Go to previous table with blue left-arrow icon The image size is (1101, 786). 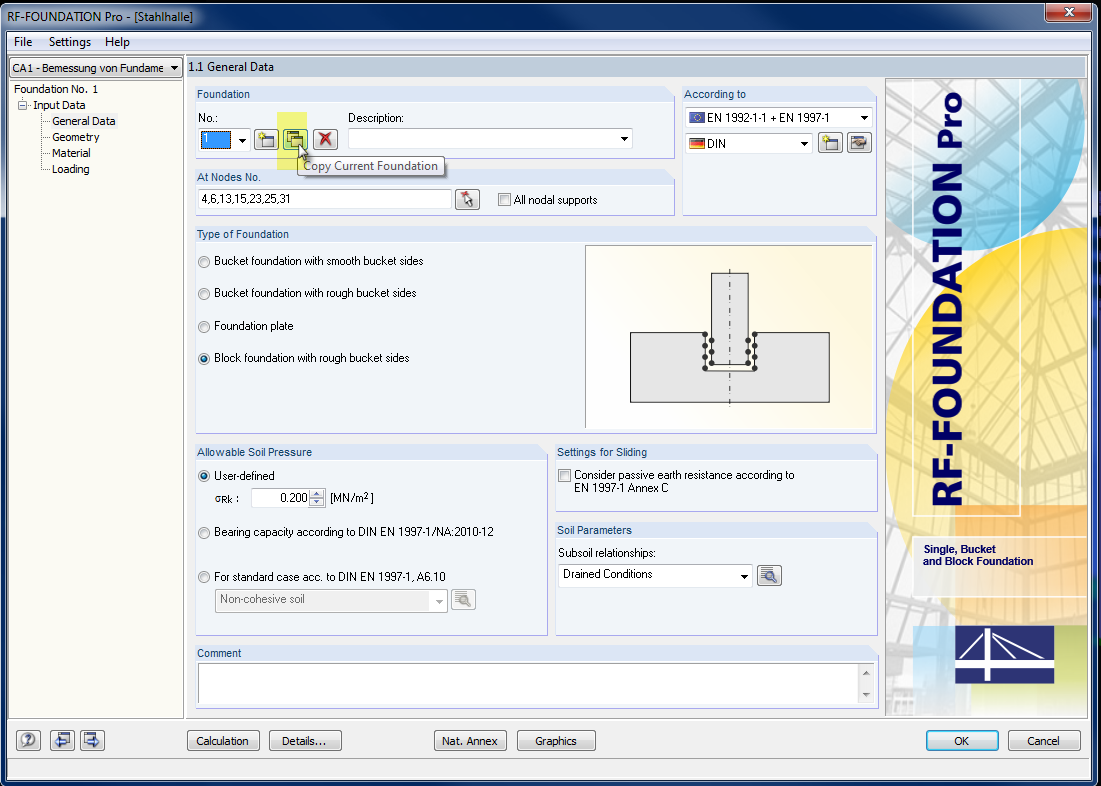[62, 740]
